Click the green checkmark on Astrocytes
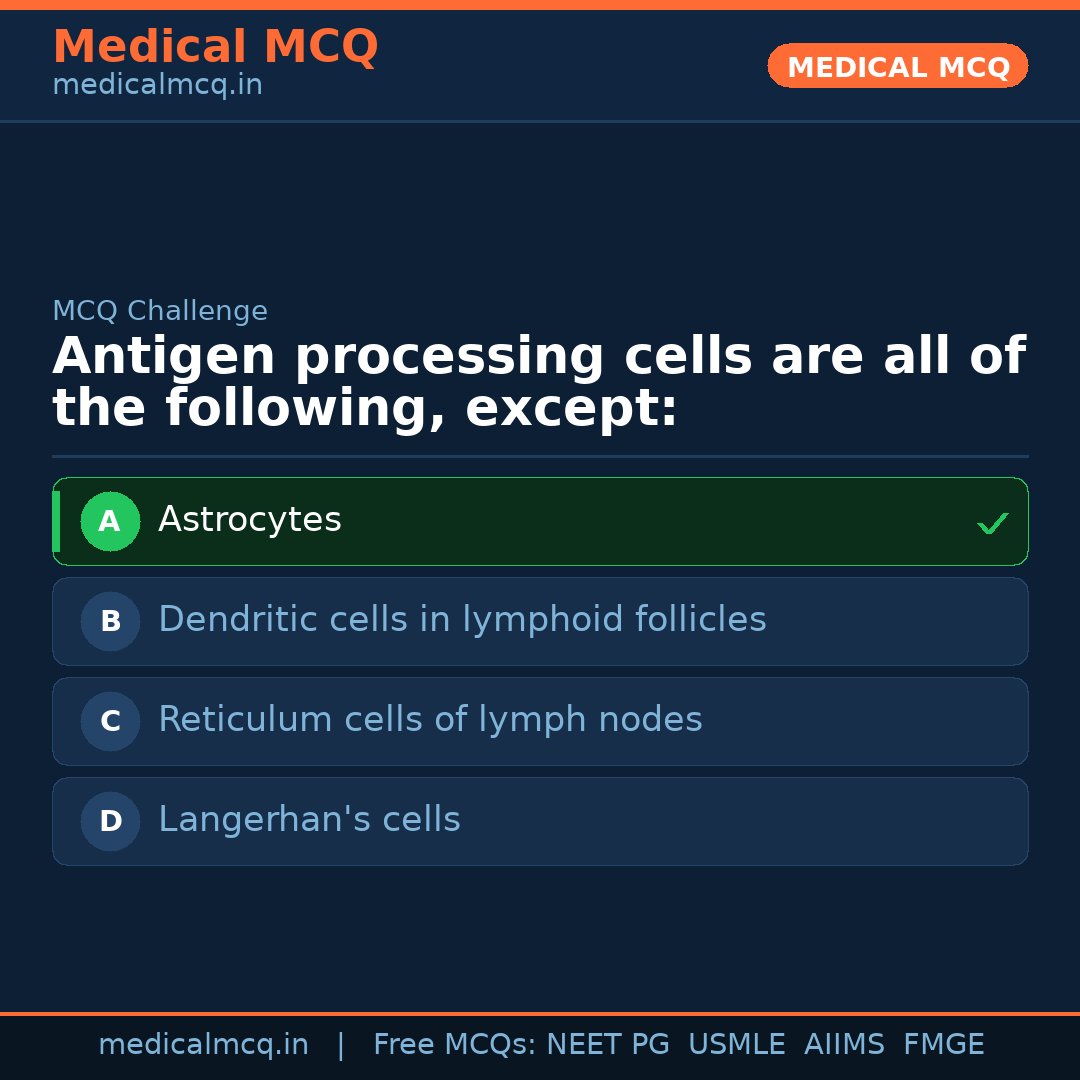1080x1080 pixels. (x=992, y=523)
